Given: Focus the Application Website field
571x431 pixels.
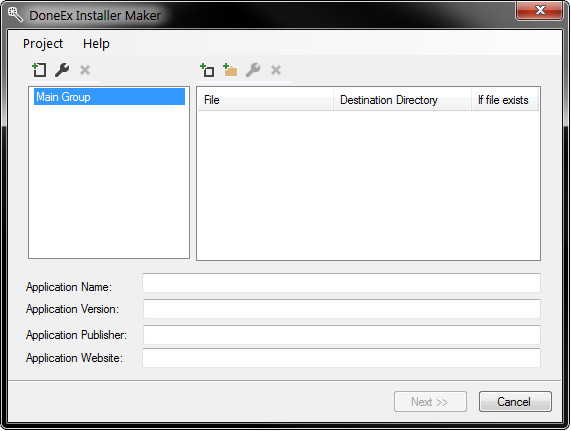Looking at the screenshot, I should [x=341, y=358].
